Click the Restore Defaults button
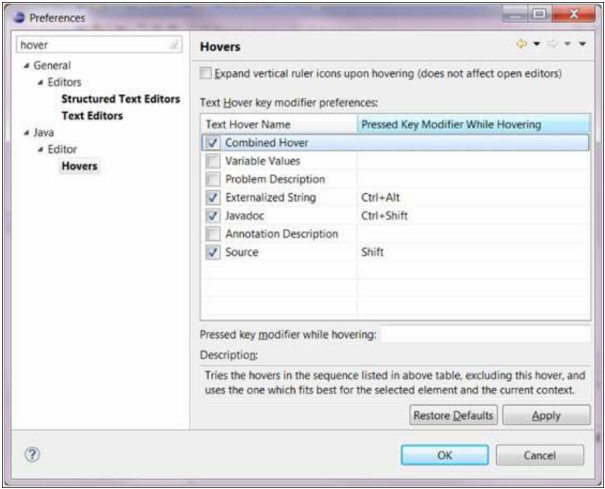 point(453,415)
